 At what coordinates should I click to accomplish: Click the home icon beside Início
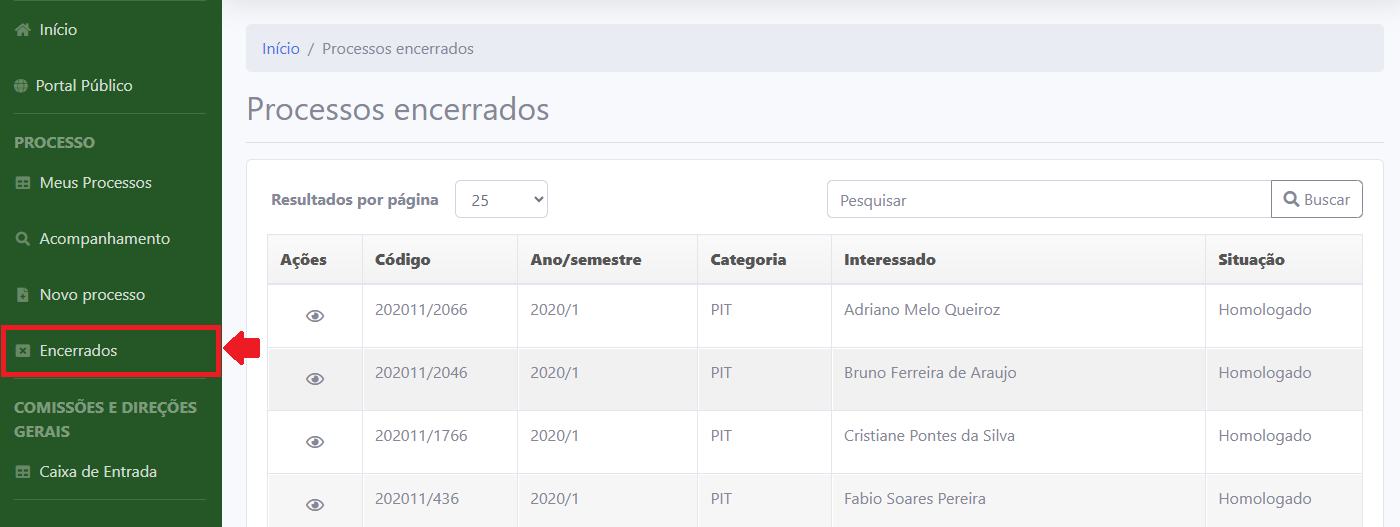click(22, 30)
